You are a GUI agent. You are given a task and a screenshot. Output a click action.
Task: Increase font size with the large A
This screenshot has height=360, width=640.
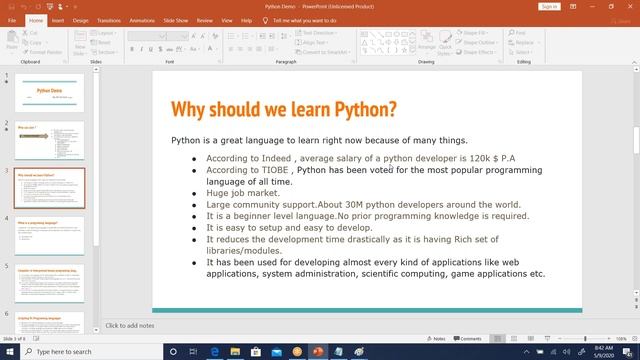[x=193, y=36]
